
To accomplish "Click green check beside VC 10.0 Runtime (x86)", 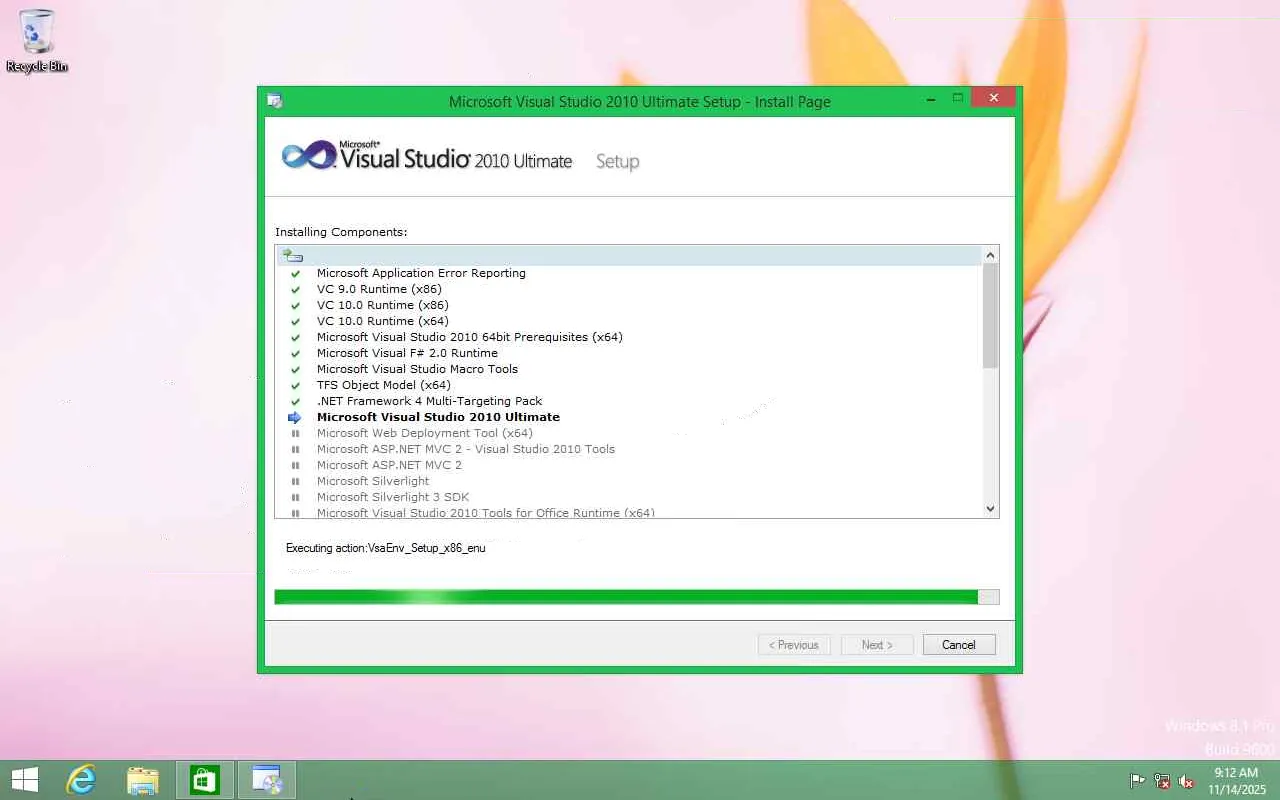I will pos(295,305).
